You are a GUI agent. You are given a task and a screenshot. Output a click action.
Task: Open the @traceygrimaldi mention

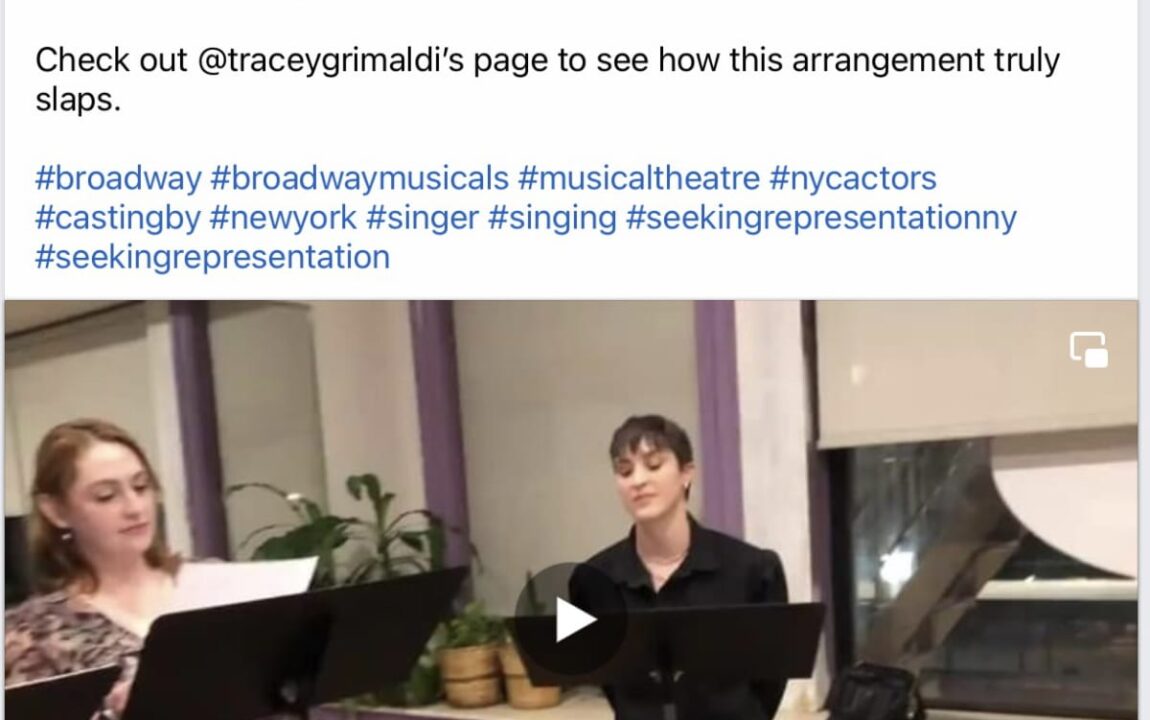tap(331, 60)
